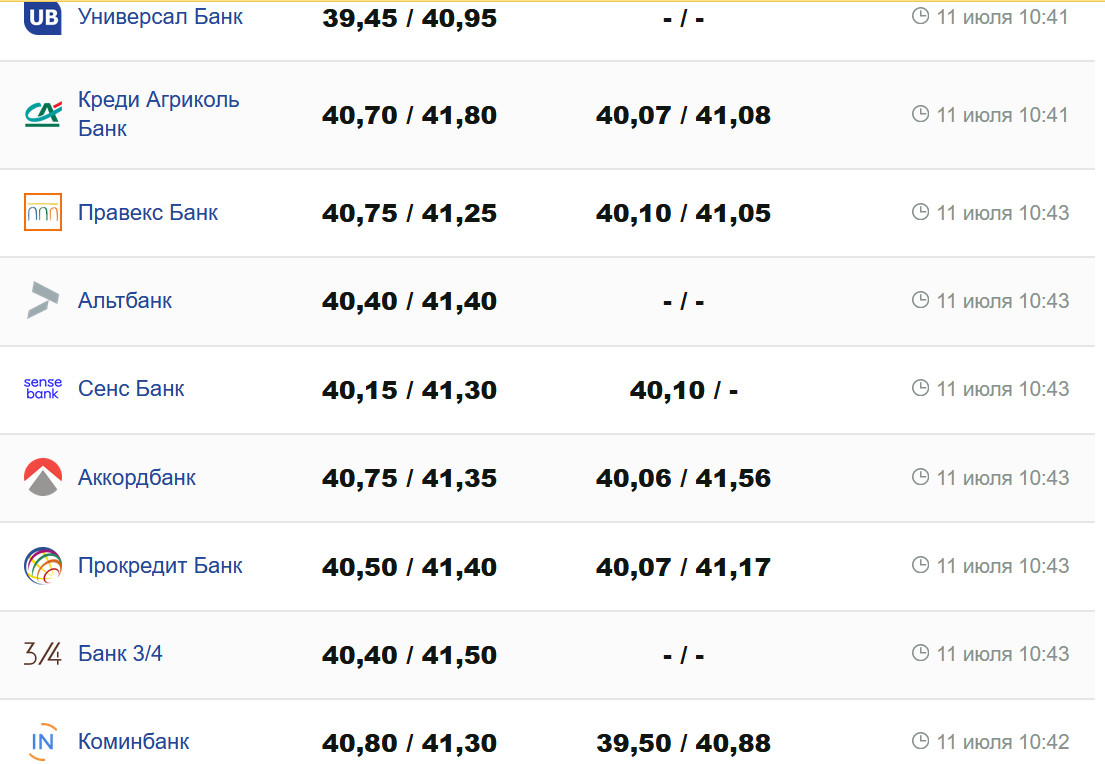Open the Креди Агриколь Банк link
This screenshot has width=1105, height=764.
click(158, 114)
